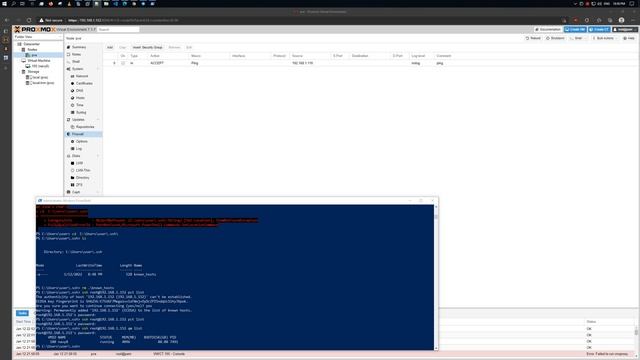Click the LVM-Thin icon entry
The image size is (640, 360).
click(73, 171)
